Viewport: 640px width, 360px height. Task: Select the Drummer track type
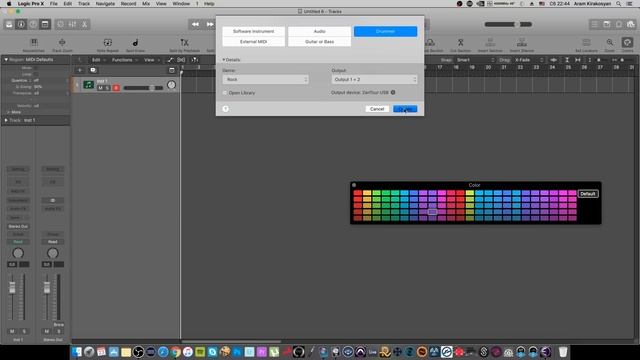point(385,31)
